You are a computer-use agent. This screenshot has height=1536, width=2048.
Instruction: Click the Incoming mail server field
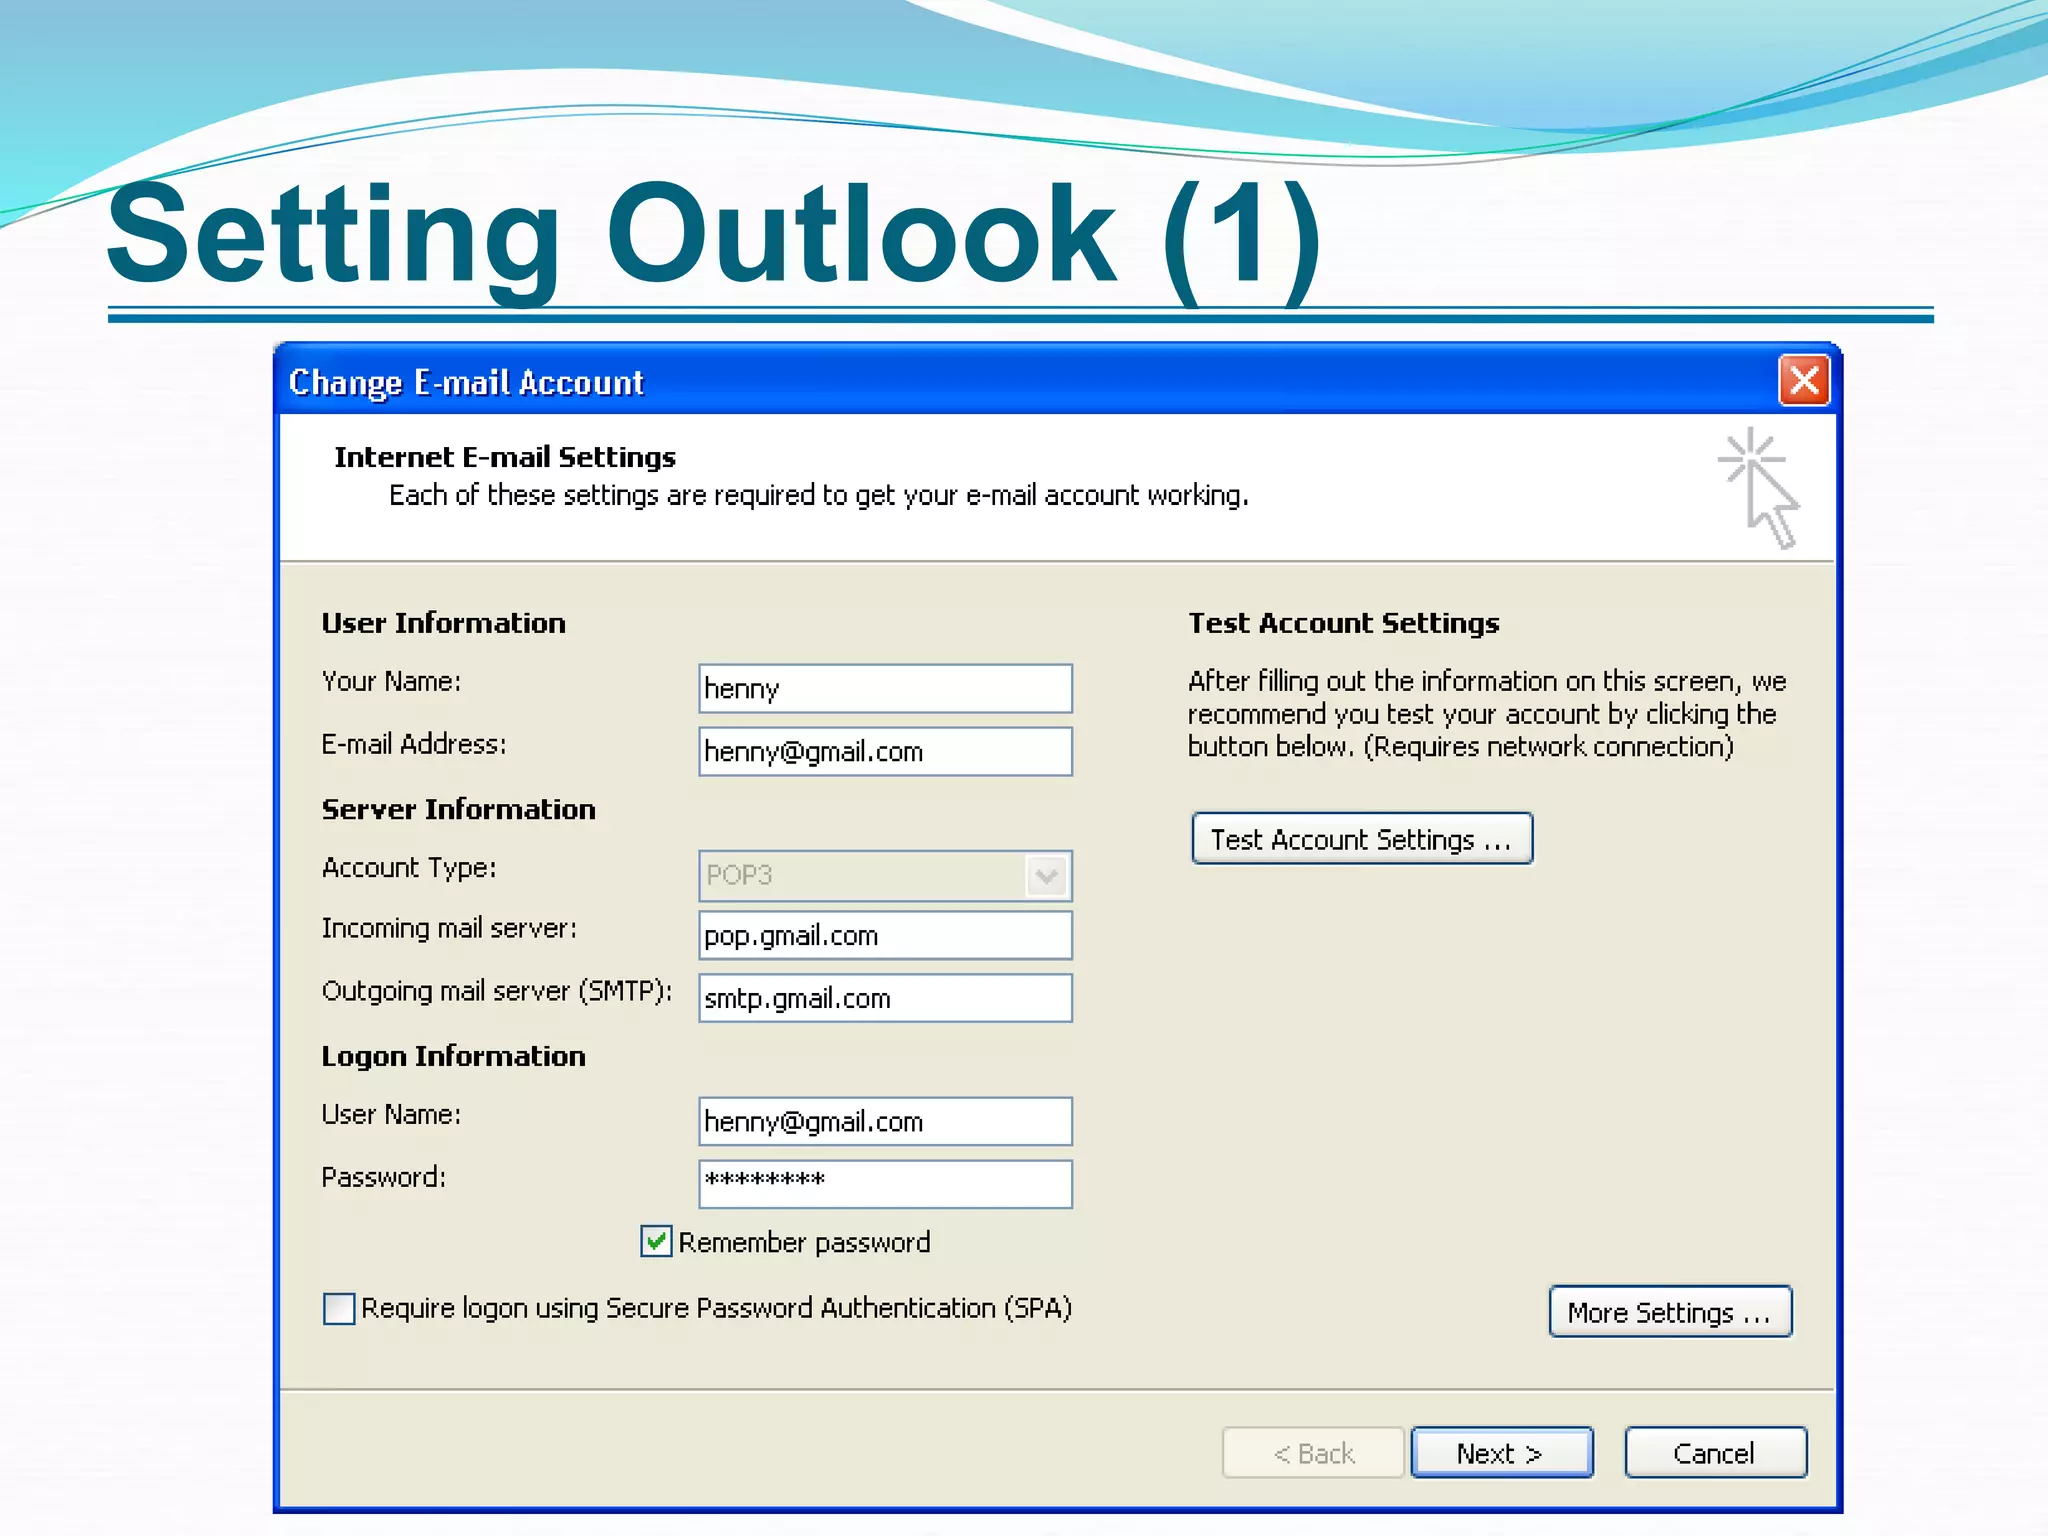tap(885, 935)
